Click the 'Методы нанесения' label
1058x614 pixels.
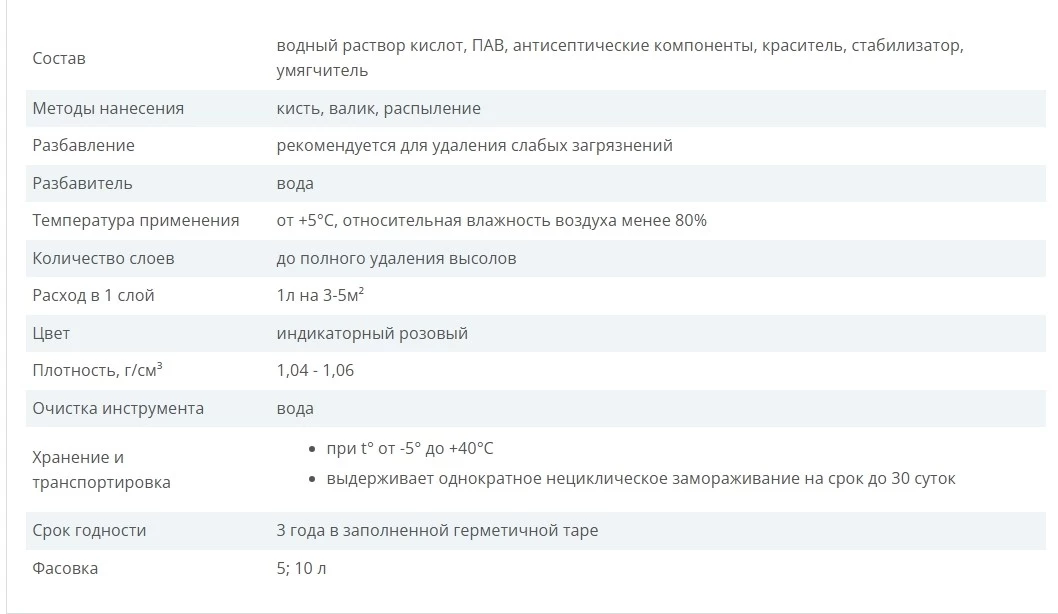(108, 109)
